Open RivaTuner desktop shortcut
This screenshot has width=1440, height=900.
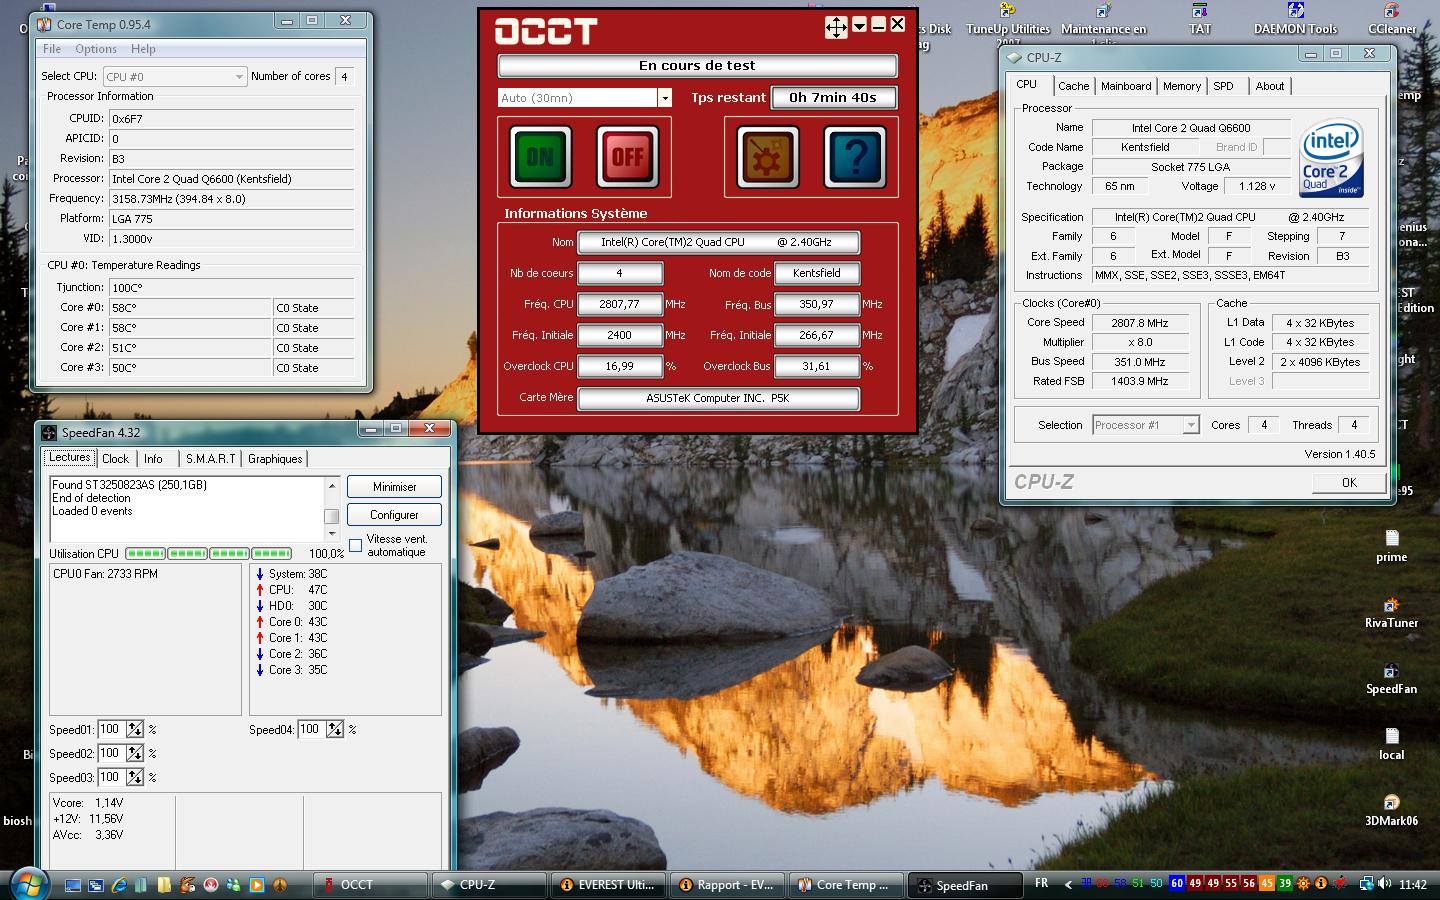point(1391,612)
